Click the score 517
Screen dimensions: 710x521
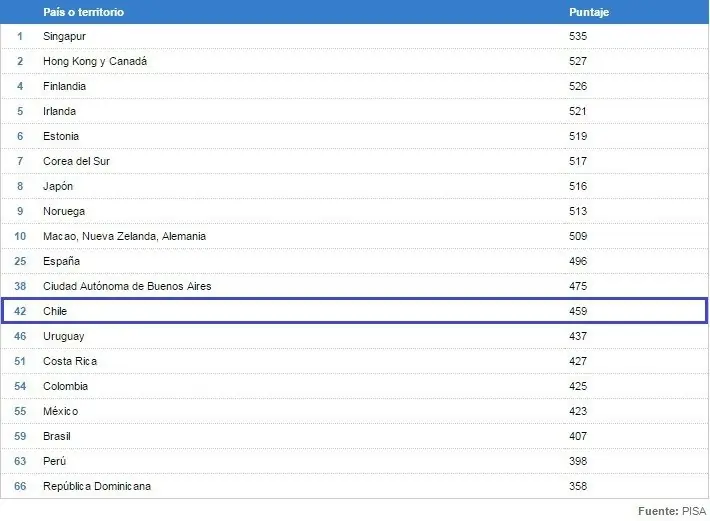pos(578,161)
